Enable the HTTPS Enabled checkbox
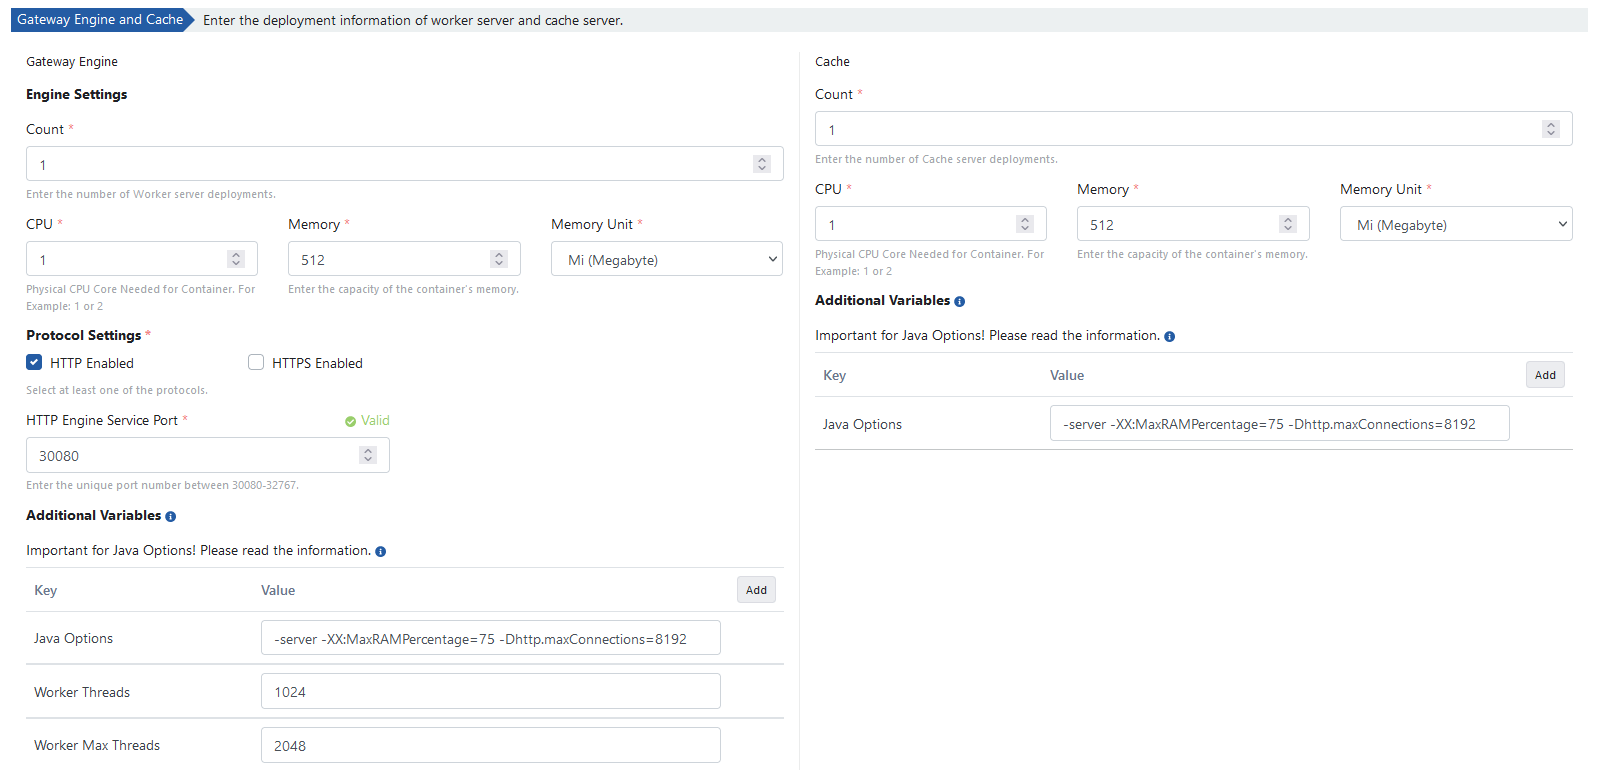1597x770 pixels. point(256,363)
